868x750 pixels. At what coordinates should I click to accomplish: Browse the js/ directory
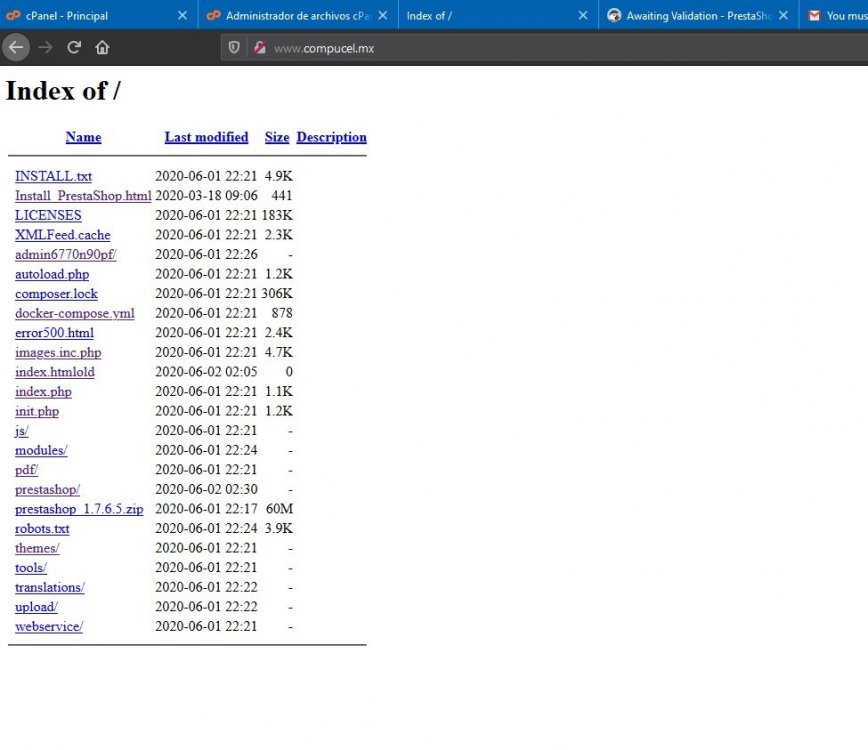coord(22,431)
